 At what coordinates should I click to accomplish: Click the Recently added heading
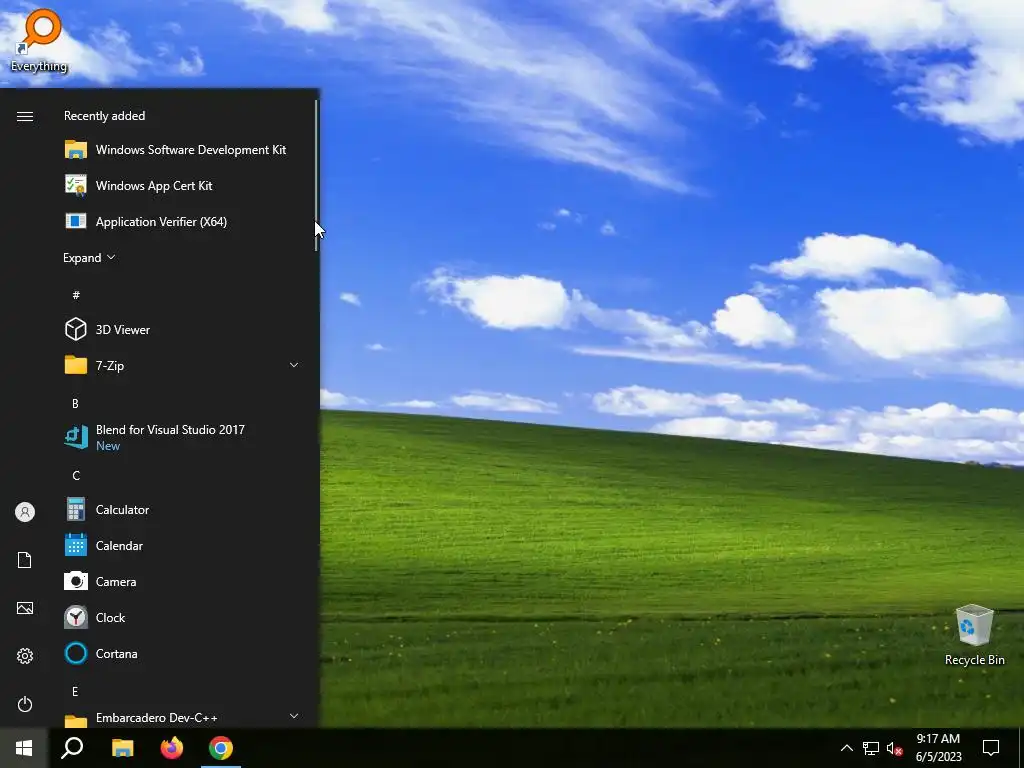pos(104,116)
